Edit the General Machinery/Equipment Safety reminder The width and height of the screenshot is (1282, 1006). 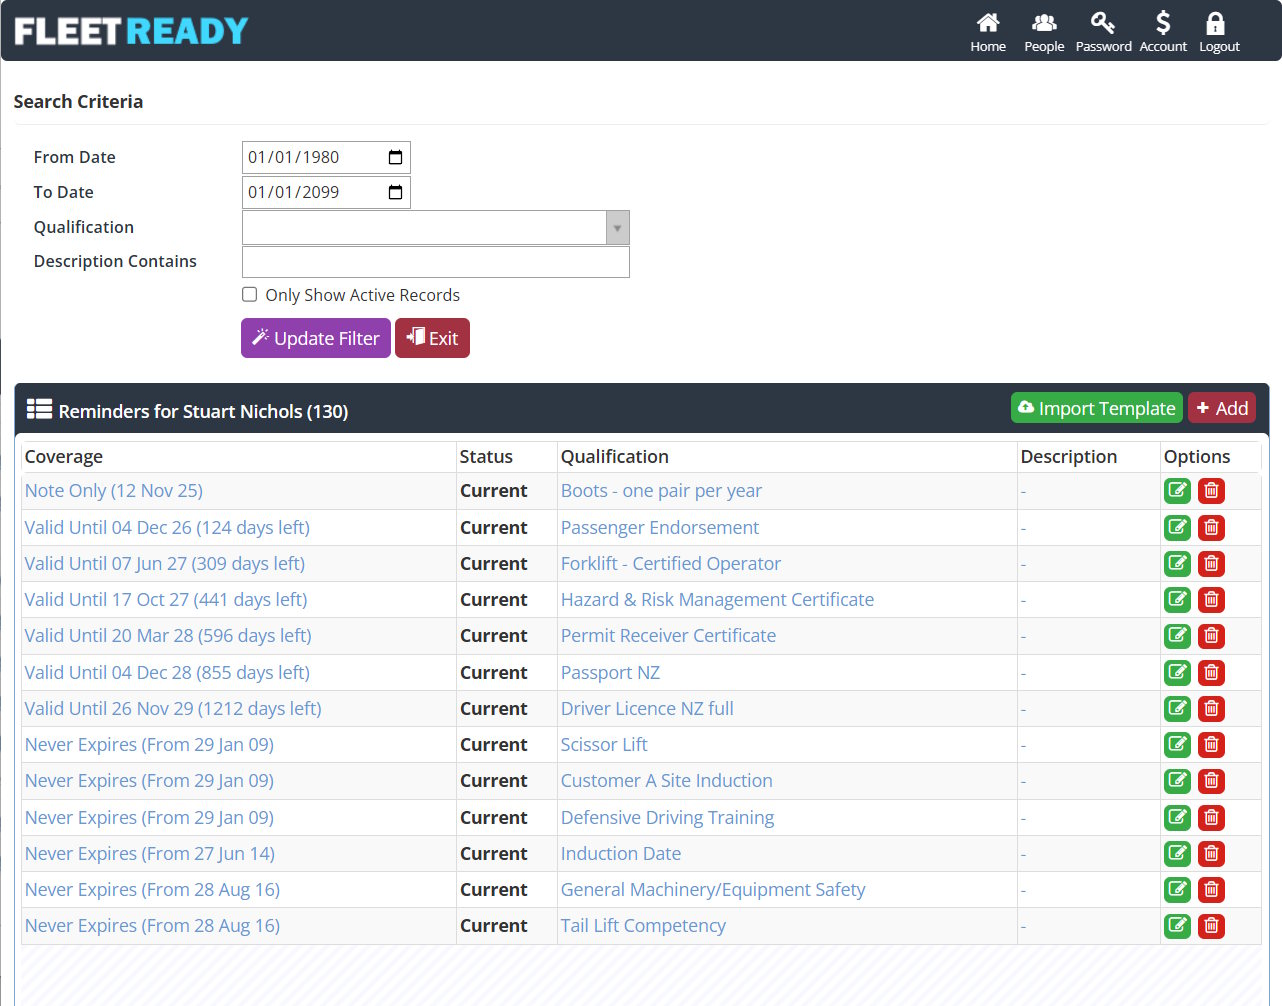tap(1178, 889)
